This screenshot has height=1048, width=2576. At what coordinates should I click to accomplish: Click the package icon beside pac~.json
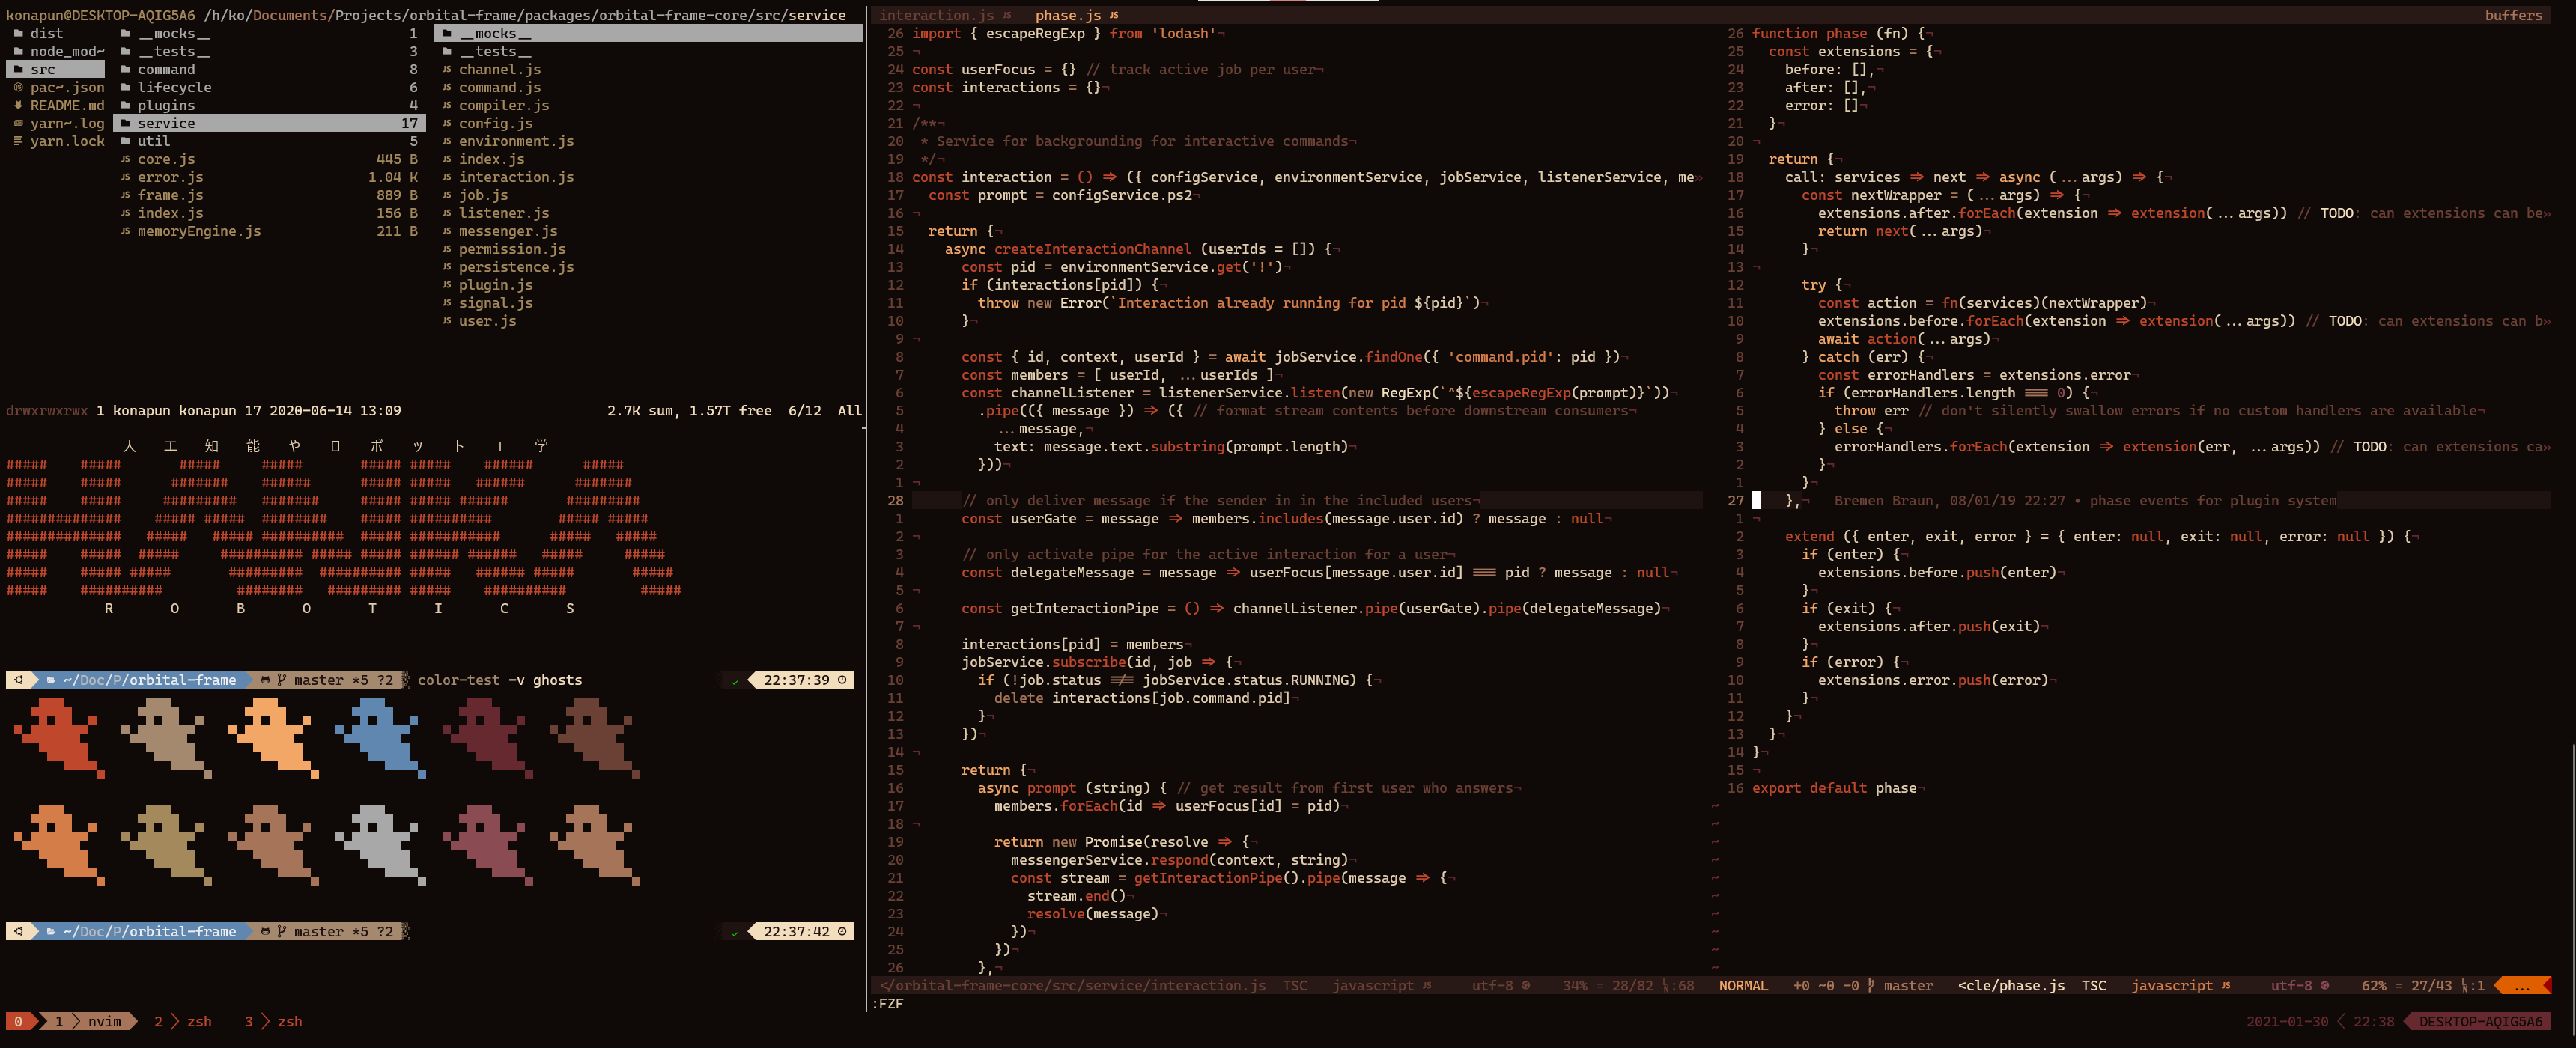click(18, 88)
